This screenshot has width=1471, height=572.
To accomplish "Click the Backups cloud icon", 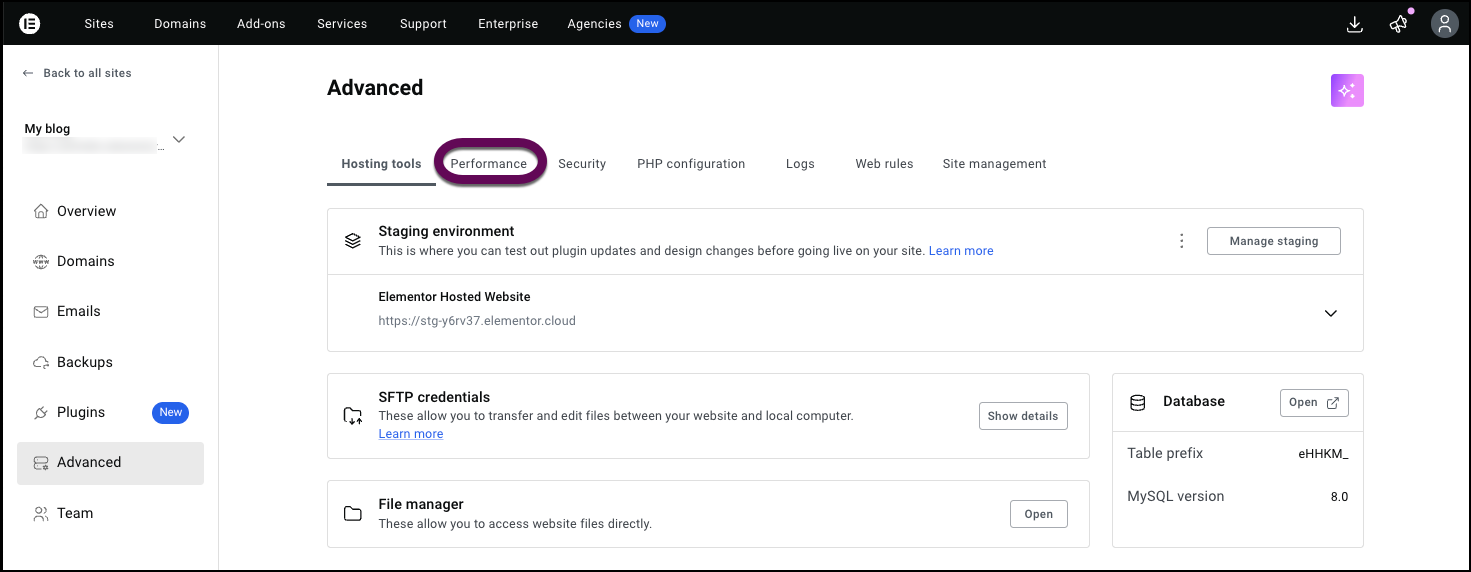I will pyautogui.click(x=41, y=362).
